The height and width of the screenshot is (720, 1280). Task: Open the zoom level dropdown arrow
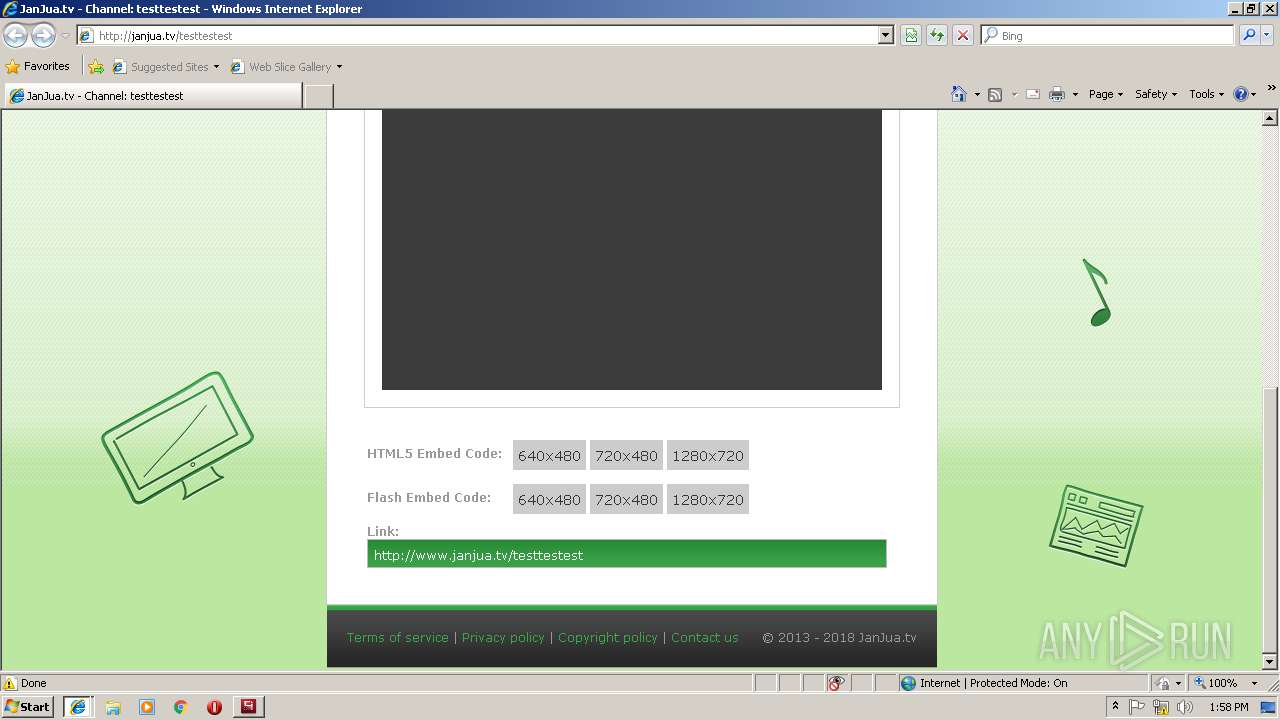[1254, 683]
